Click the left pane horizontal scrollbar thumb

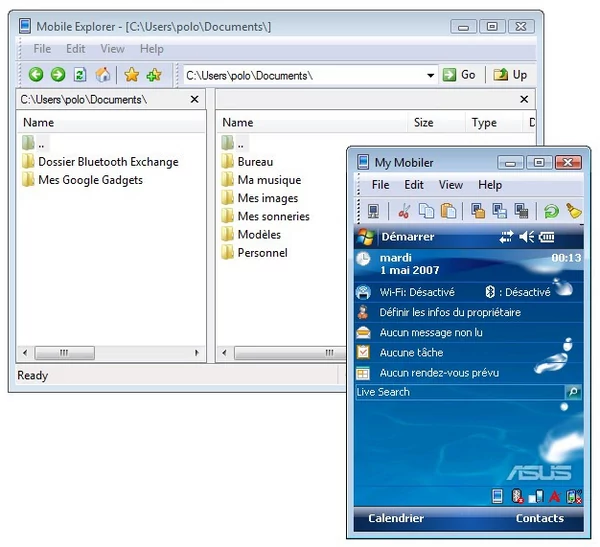tap(65, 353)
